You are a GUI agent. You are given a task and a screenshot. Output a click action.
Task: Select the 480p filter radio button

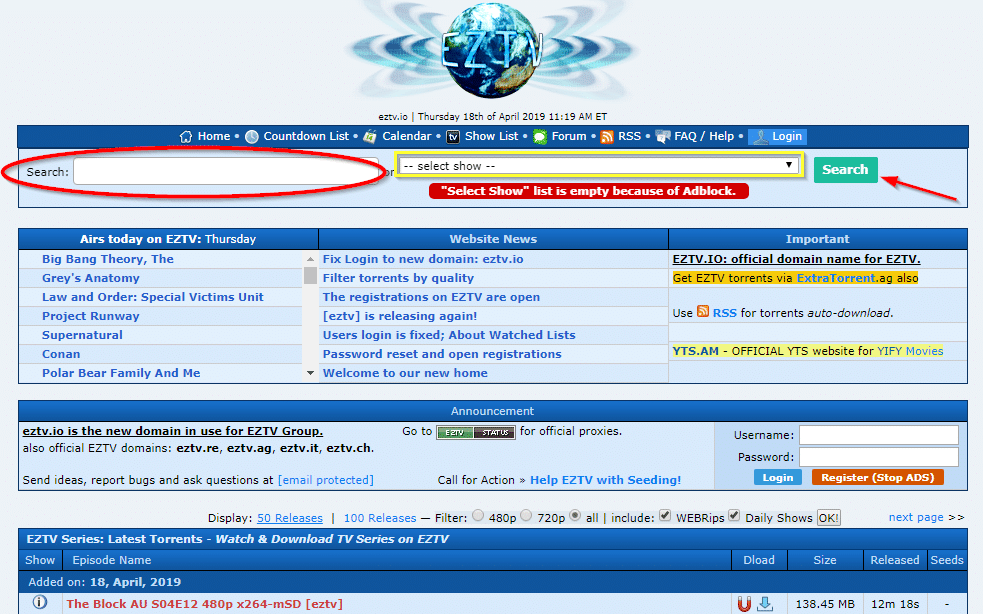[x=478, y=516]
